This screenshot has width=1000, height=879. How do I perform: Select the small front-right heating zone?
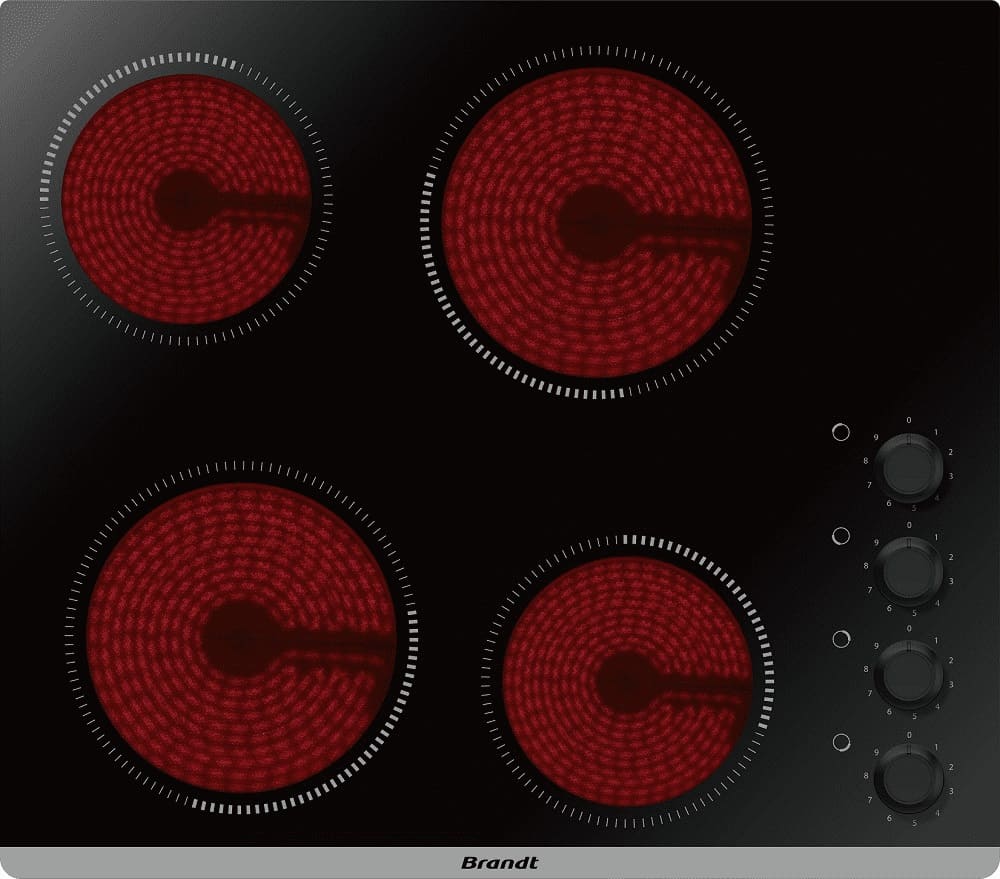[x=628, y=681]
